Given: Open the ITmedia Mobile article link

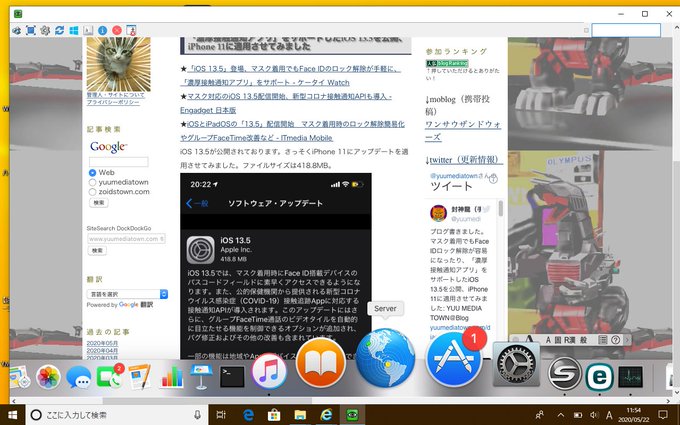Looking at the screenshot, I should click(x=292, y=131).
